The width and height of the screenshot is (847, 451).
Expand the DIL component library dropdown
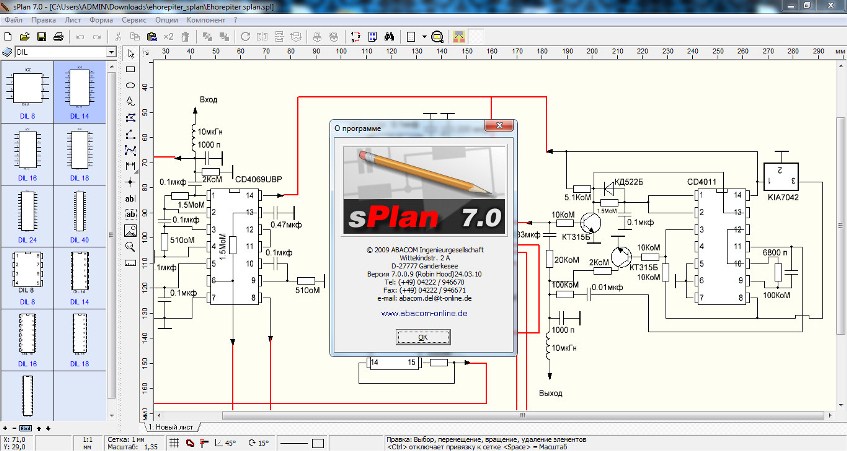point(111,52)
